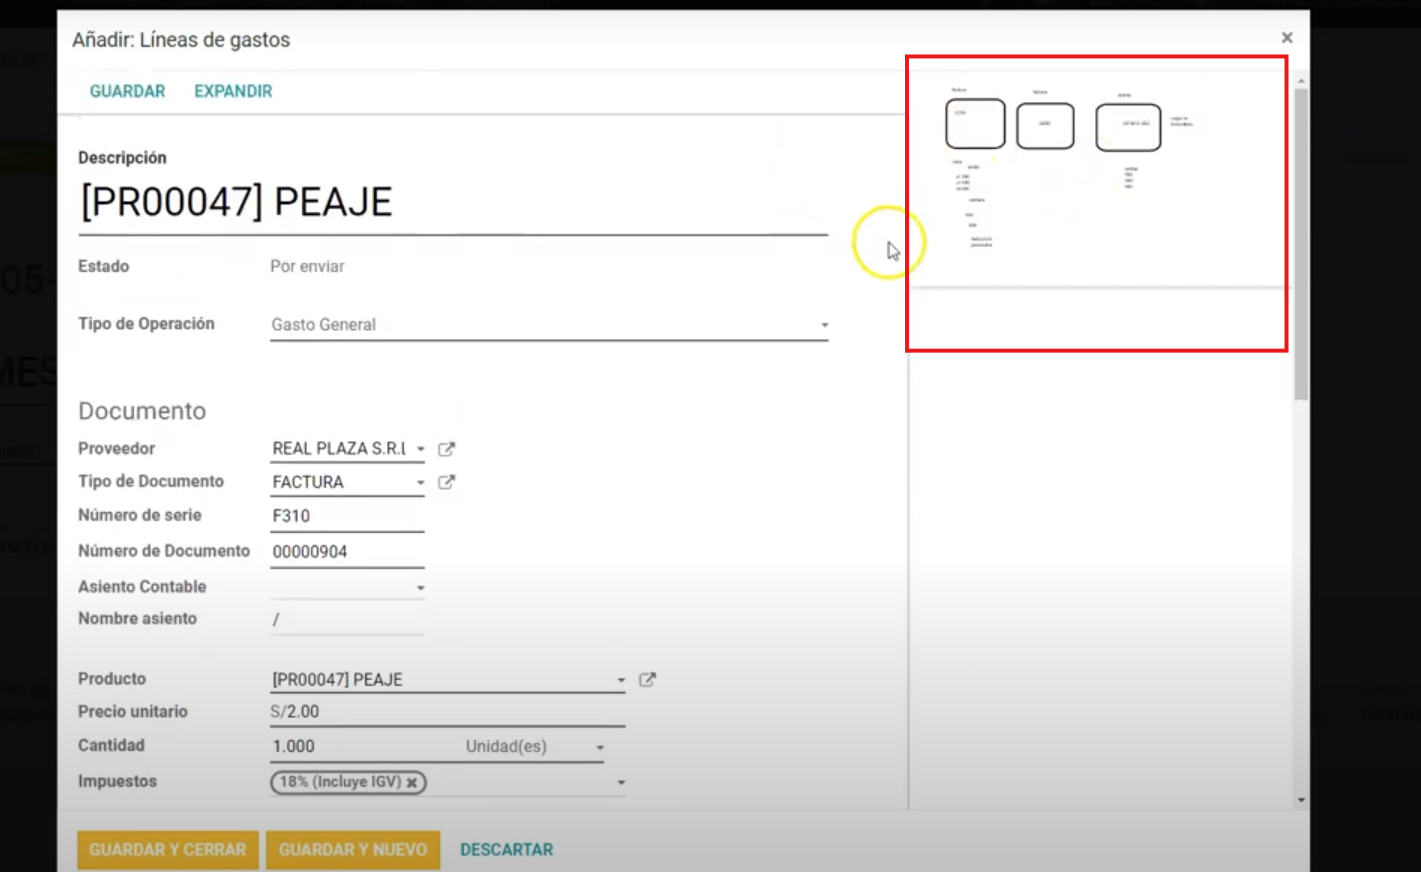1421x872 pixels.
Task: Open Impuestos dropdown arrow
Action: pyautogui.click(x=621, y=783)
